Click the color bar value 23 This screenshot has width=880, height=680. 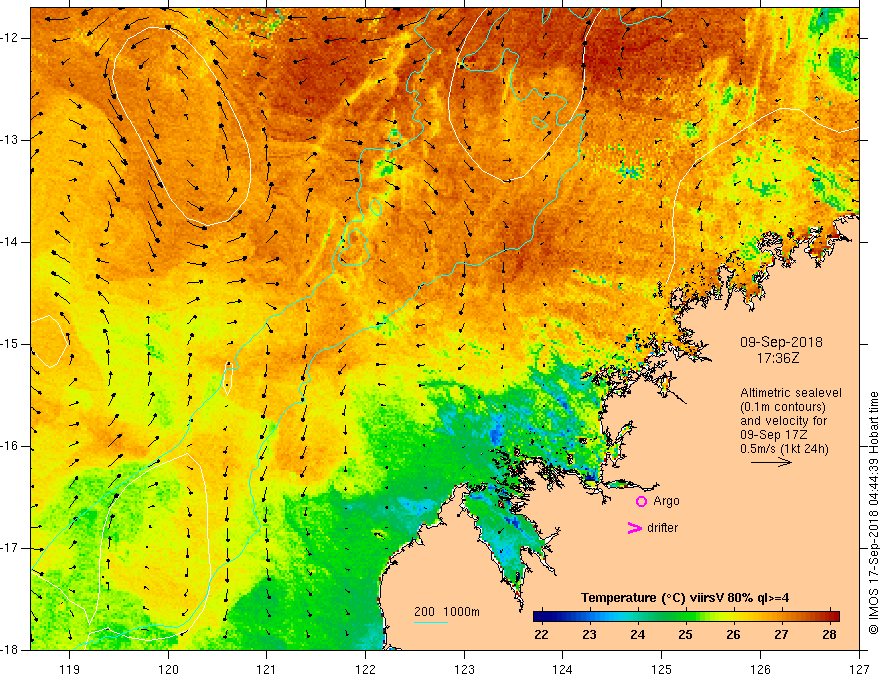(589, 635)
